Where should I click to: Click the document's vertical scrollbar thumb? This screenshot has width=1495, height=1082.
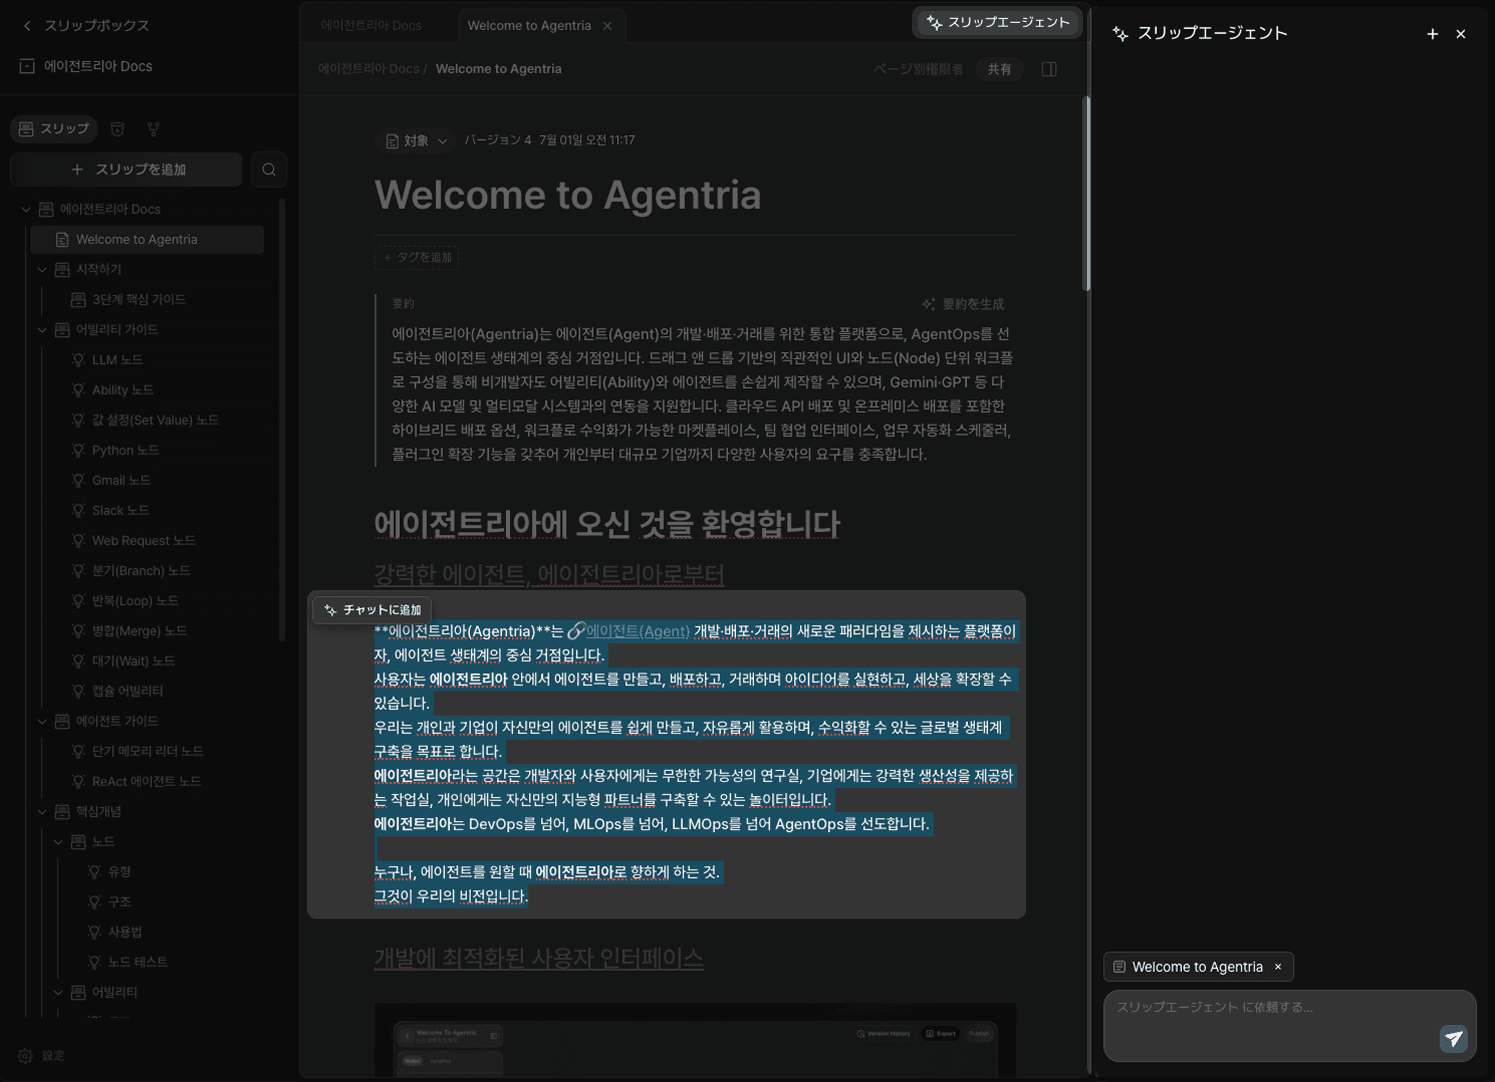(x=1086, y=195)
